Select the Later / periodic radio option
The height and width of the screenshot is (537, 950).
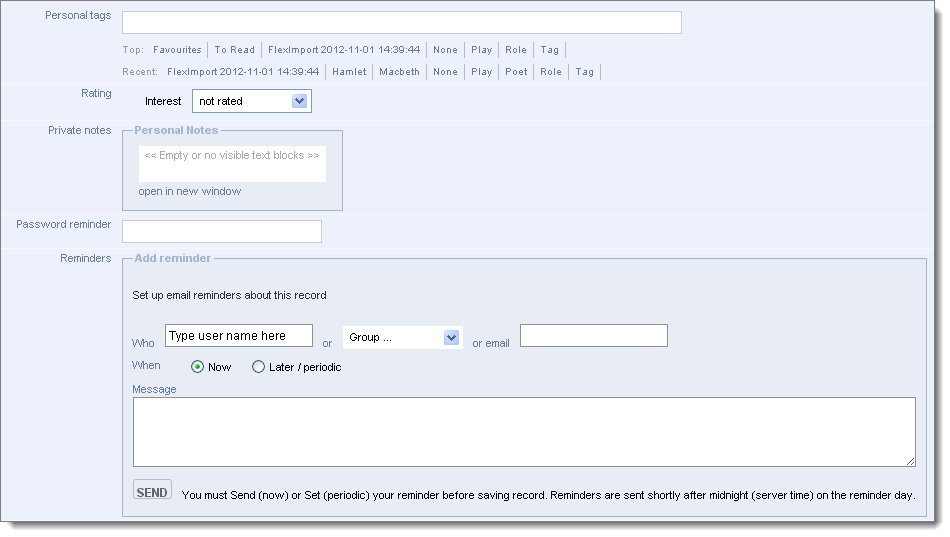pyautogui.click(x=259, y=367)
